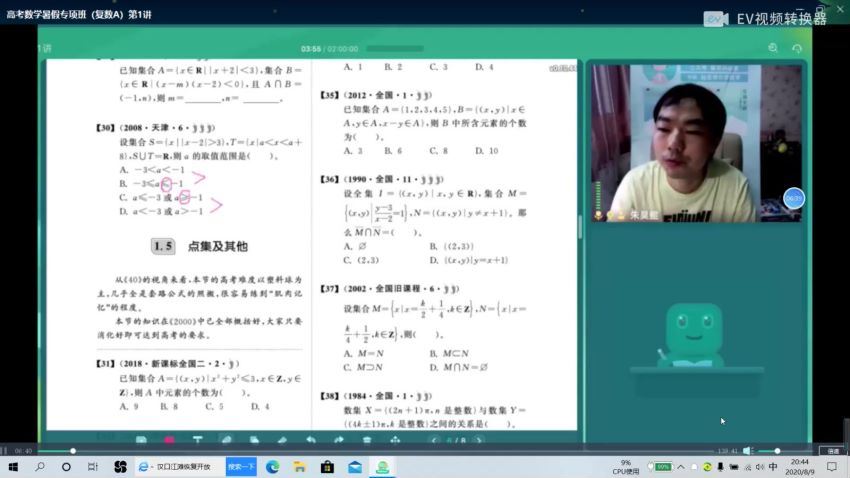Click the document pane vertical scrollbar
This screenshot has width=850, height=478.
click(579, 227)
